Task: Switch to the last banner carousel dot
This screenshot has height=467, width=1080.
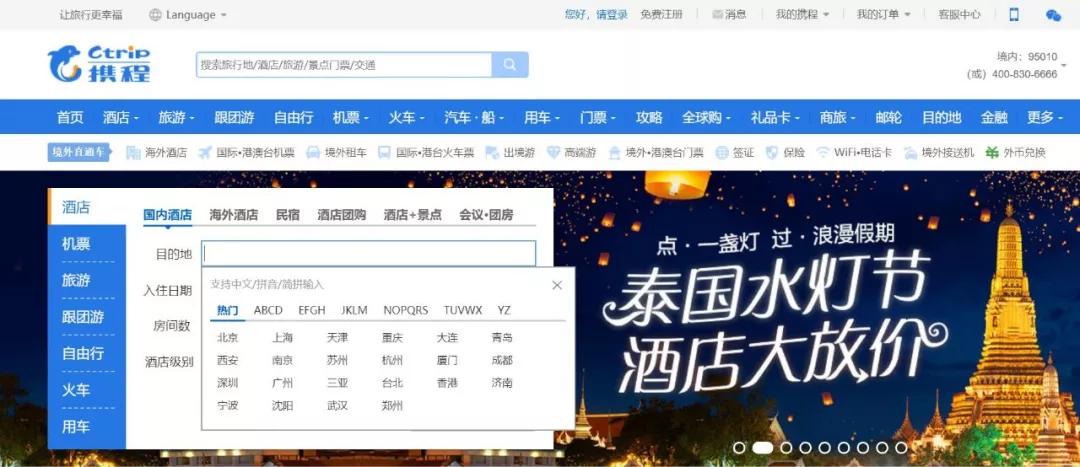Action: tap(901, 448)
